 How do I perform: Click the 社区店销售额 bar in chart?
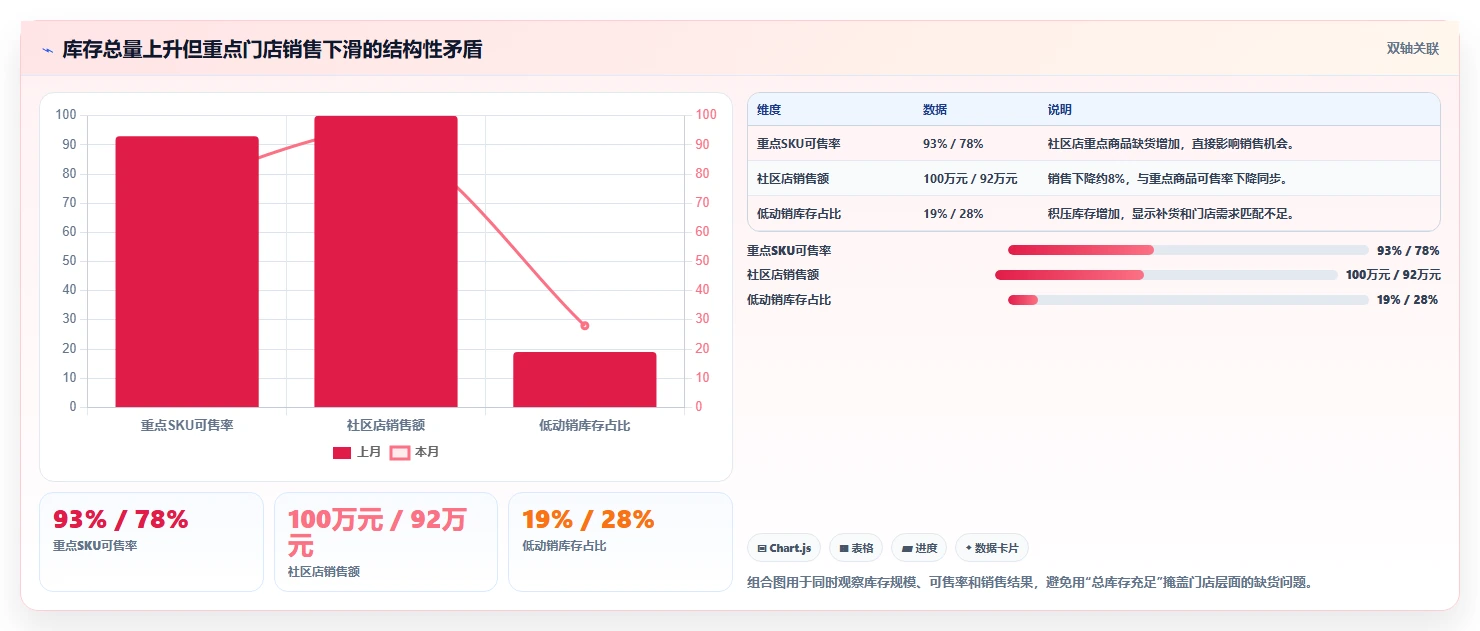[x=386, y=261]
